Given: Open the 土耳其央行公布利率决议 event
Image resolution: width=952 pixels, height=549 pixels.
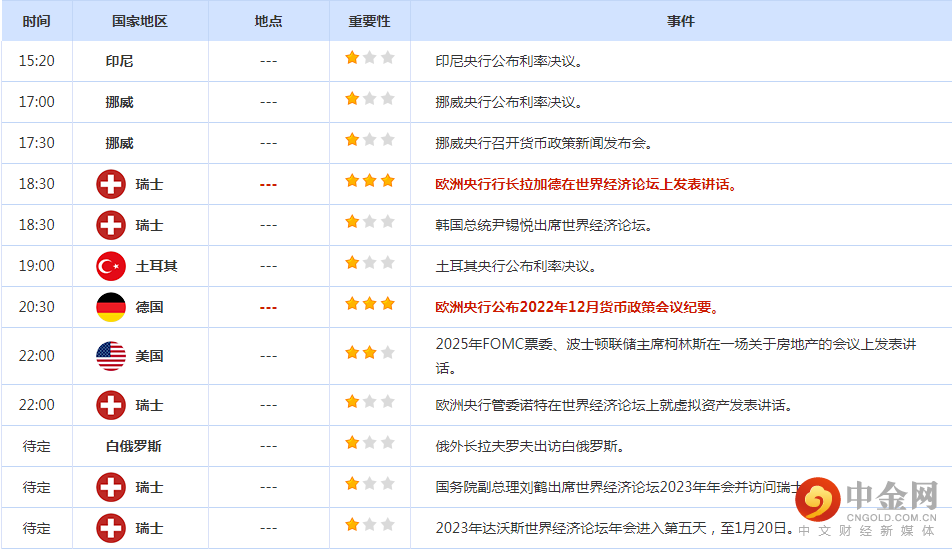Looking at the screenshot, I should click(x=516, y=266).
